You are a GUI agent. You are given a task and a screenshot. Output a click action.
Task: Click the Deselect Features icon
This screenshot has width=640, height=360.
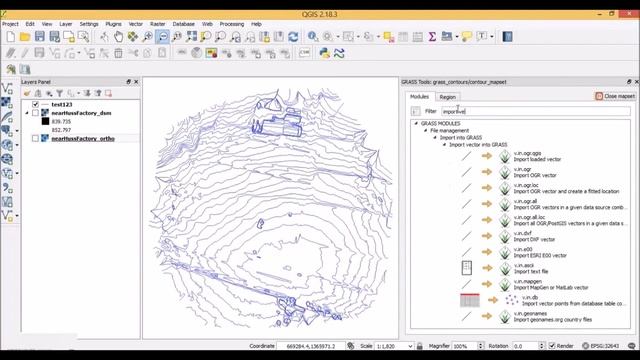point(389,37)
